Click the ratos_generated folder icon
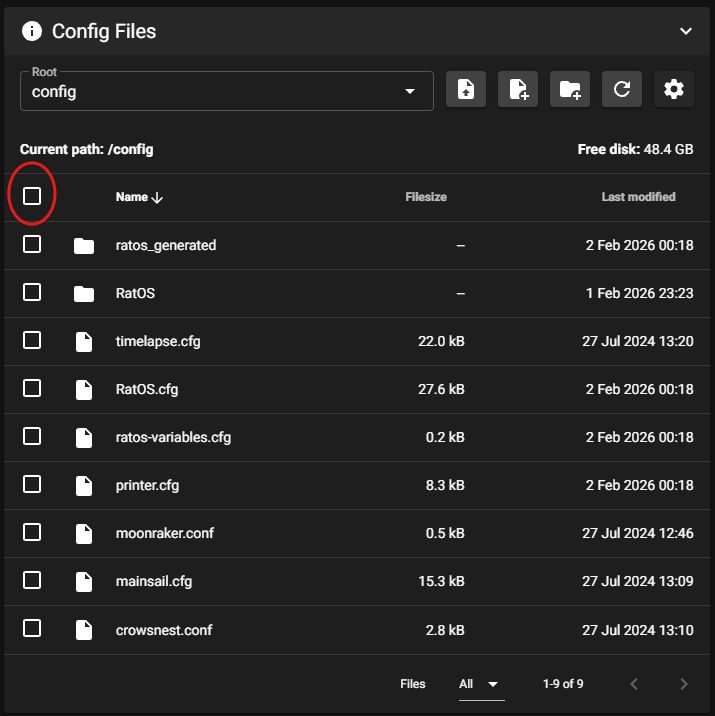This screenshot has width=715, height=716. click(x=84, y=246)
